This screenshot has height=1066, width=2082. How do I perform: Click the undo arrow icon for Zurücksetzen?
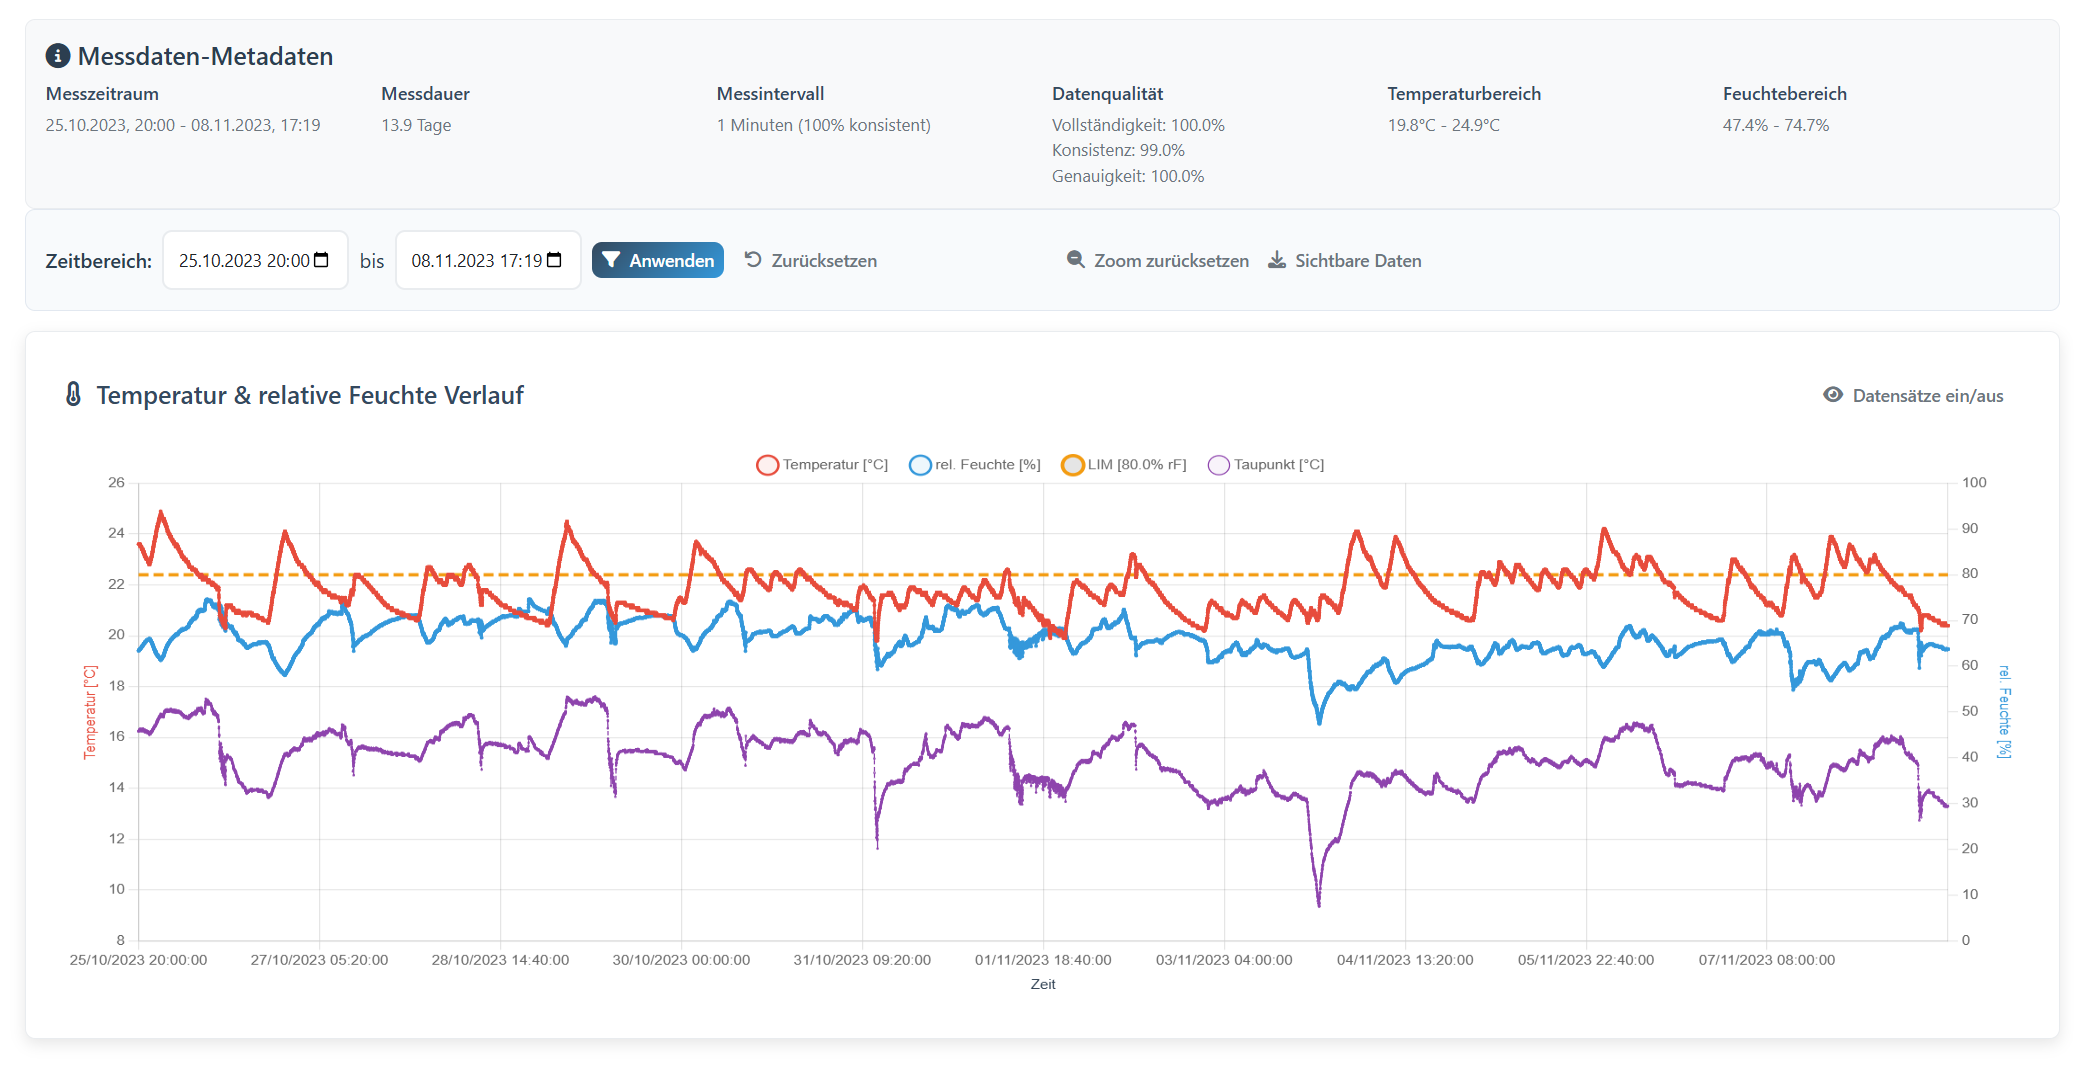753,260
